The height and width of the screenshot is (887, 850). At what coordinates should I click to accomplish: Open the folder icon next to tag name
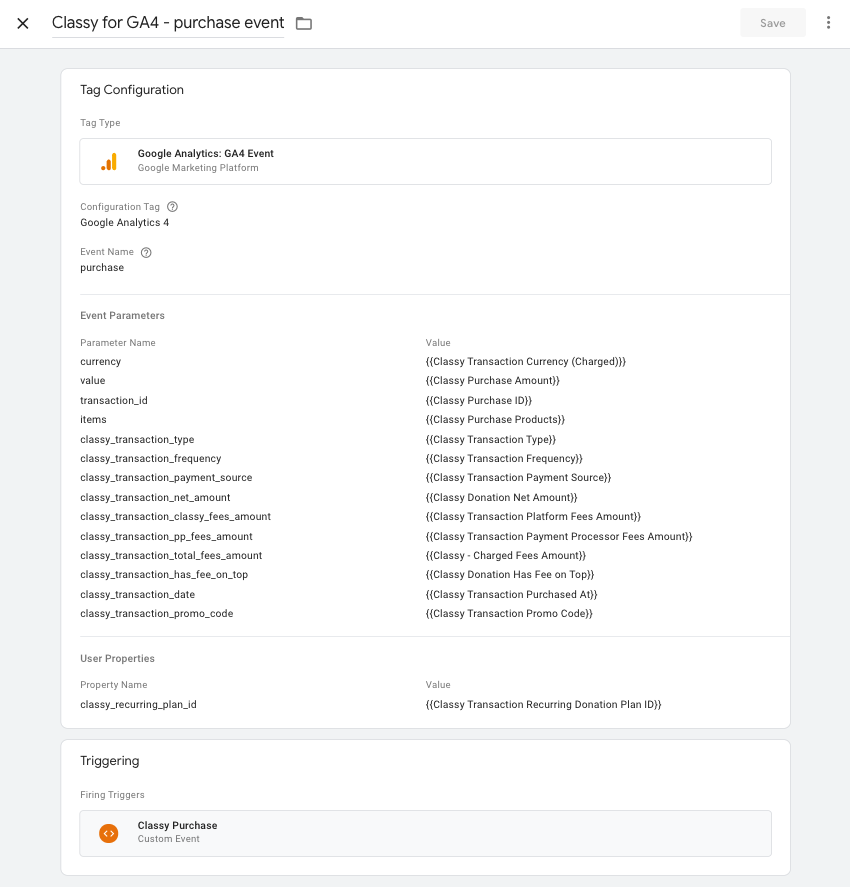tap(304, 23)
